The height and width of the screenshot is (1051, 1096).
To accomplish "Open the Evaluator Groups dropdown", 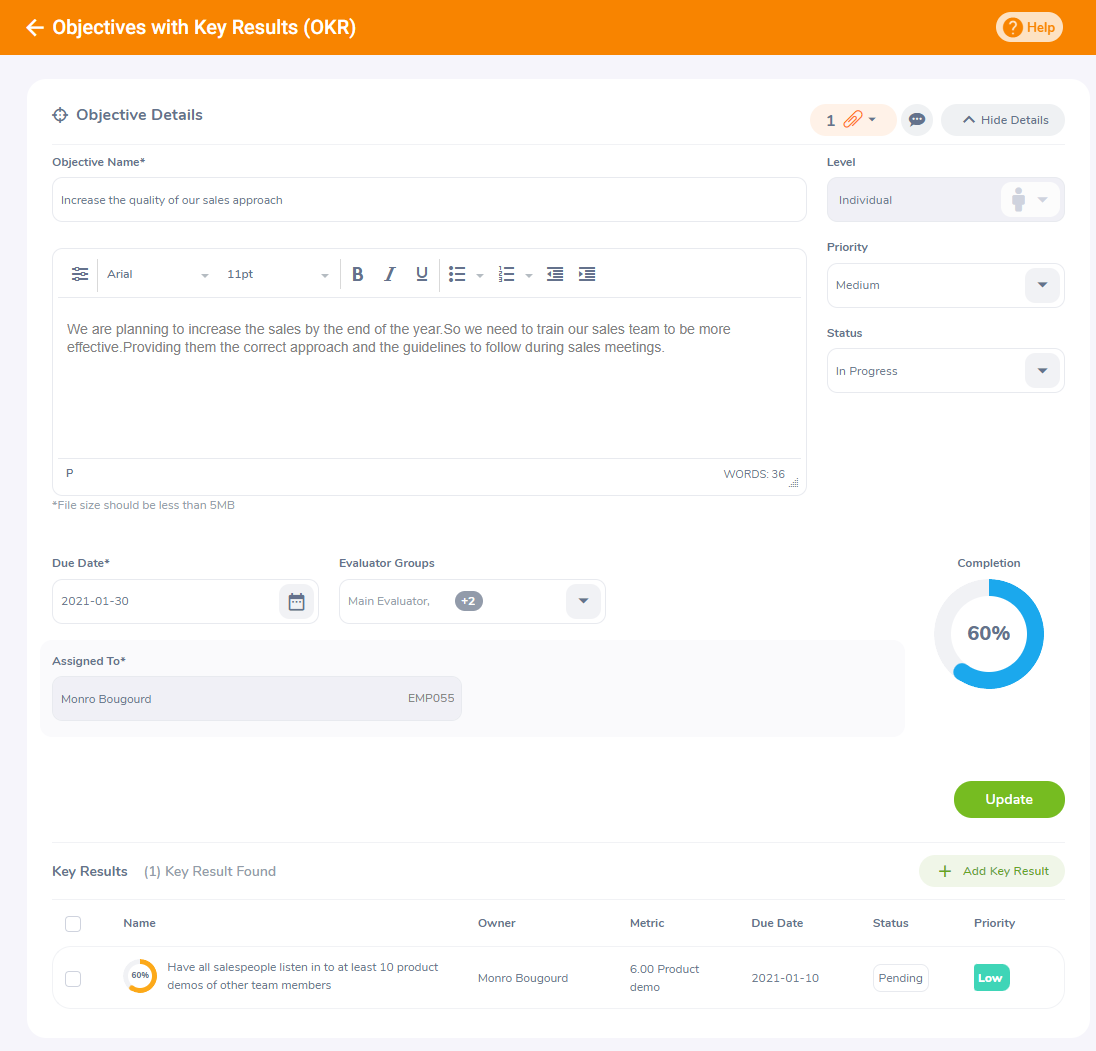I will click(x=583, y=601).
